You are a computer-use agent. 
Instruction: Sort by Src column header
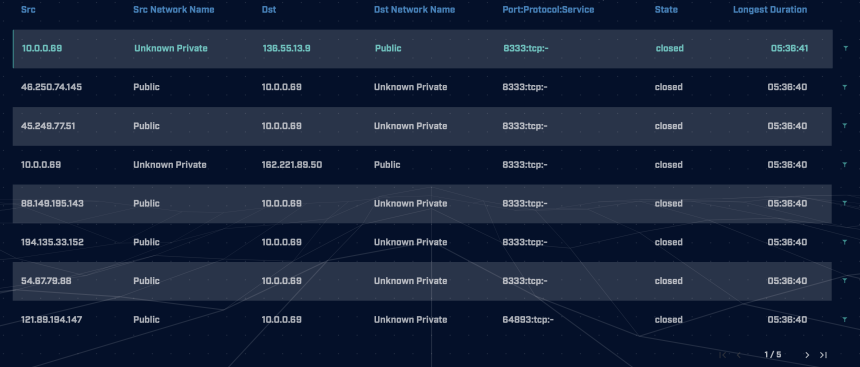click(28, 9)
